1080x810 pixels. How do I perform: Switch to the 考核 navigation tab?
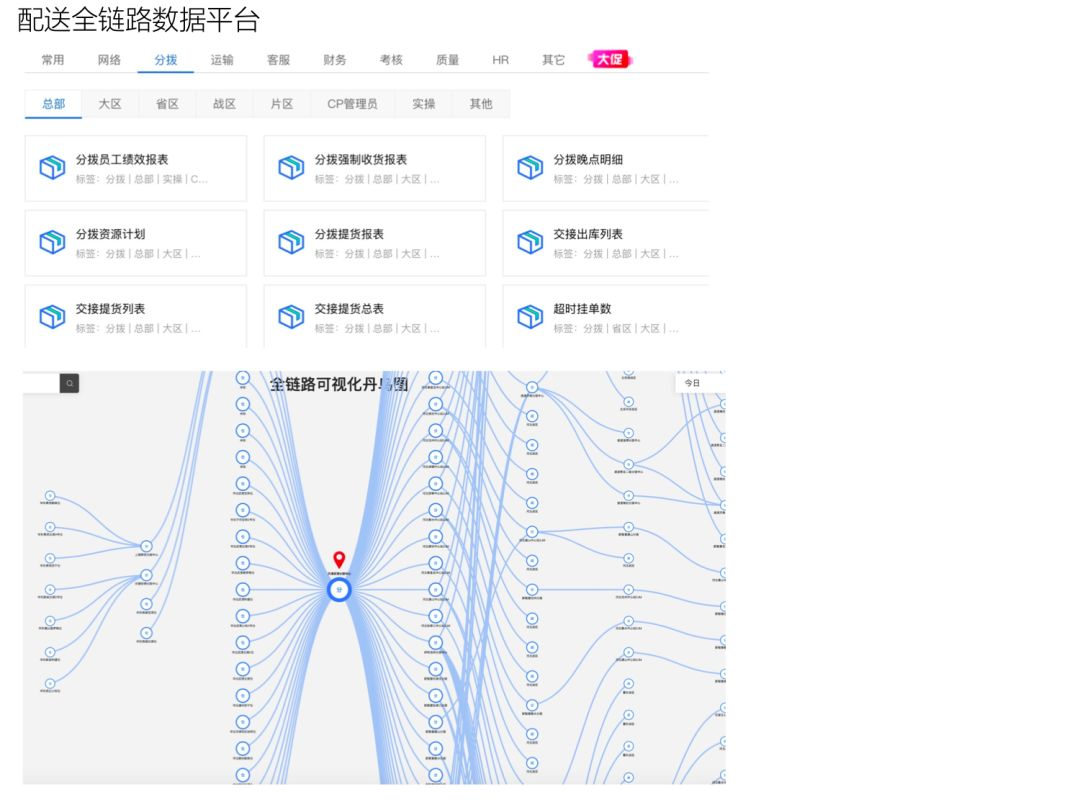click(x=391, y=60)
